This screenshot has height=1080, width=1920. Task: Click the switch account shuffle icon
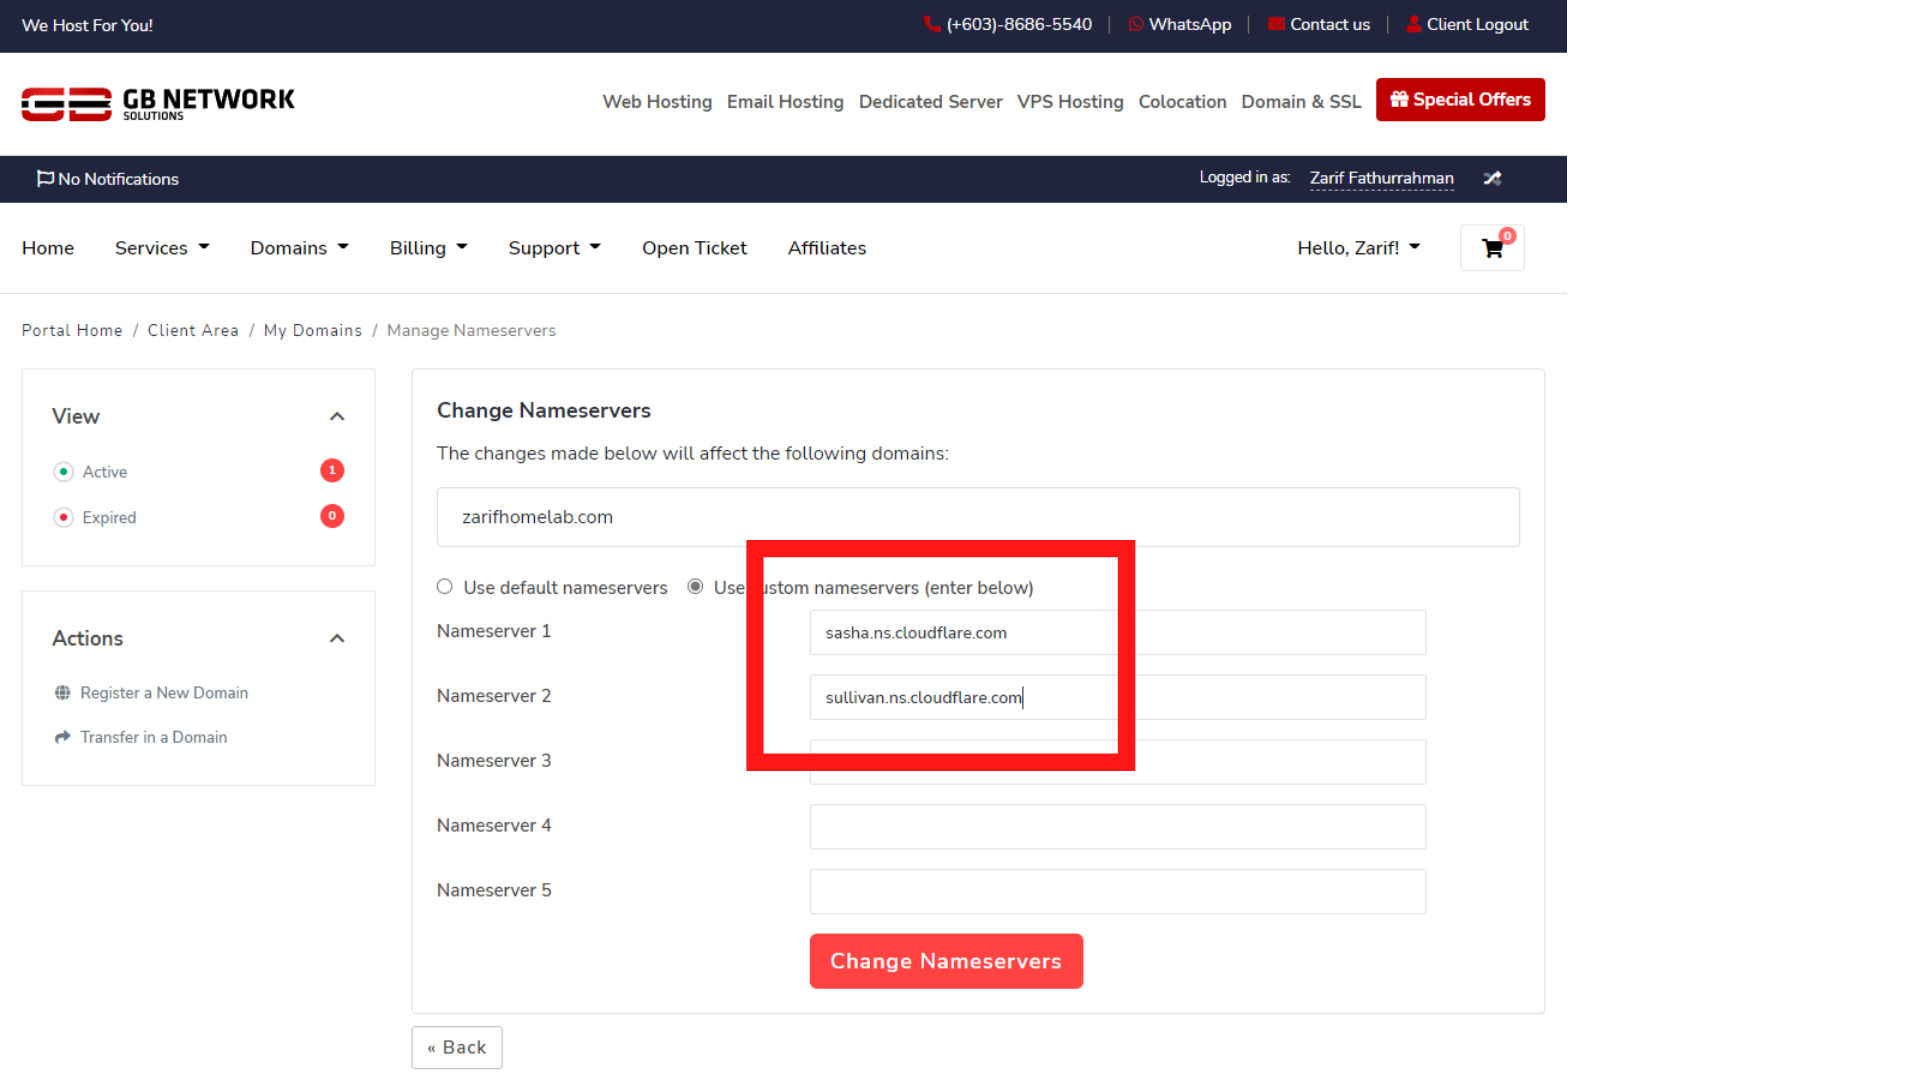pyautogui.click(x=1492, y=178)
